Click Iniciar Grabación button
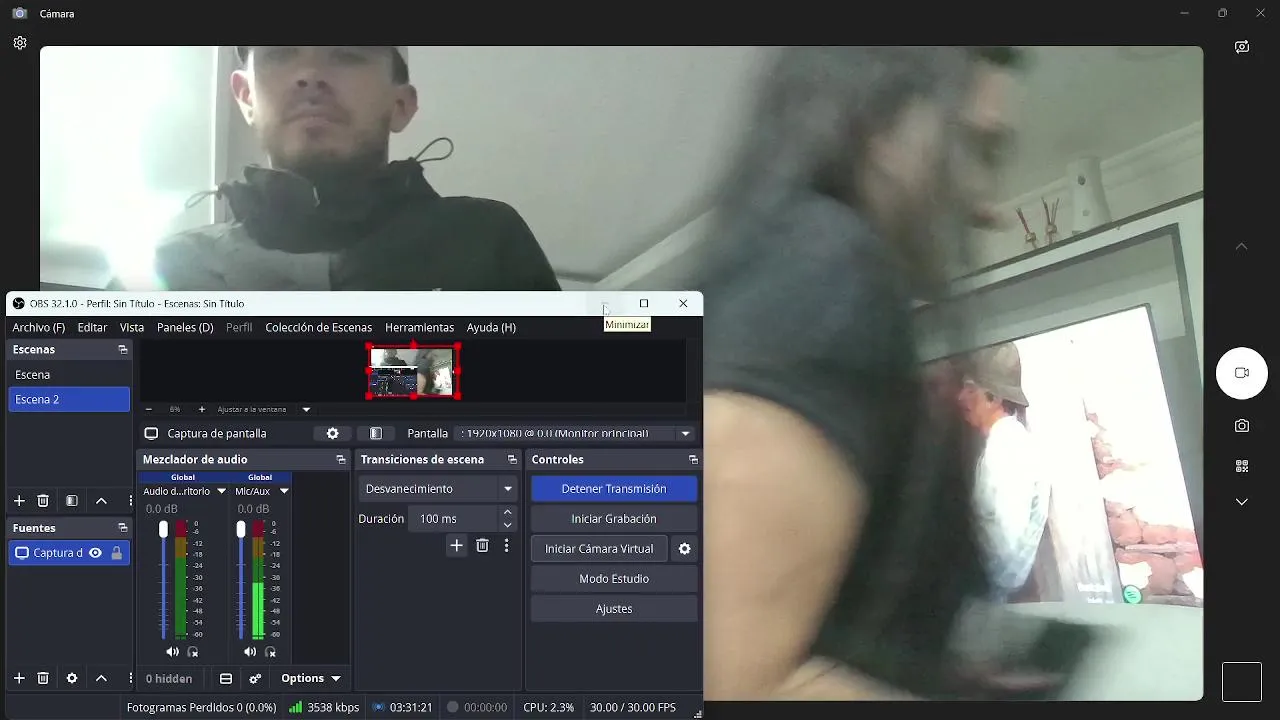The height and width of the screenshot is (720, 1280). (614, 519)
